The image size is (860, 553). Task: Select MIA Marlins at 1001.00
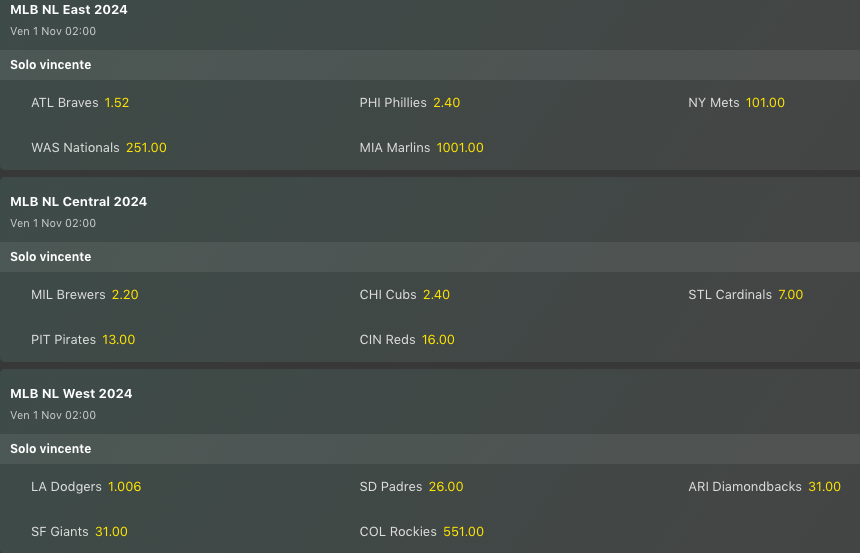coord(460,148)
